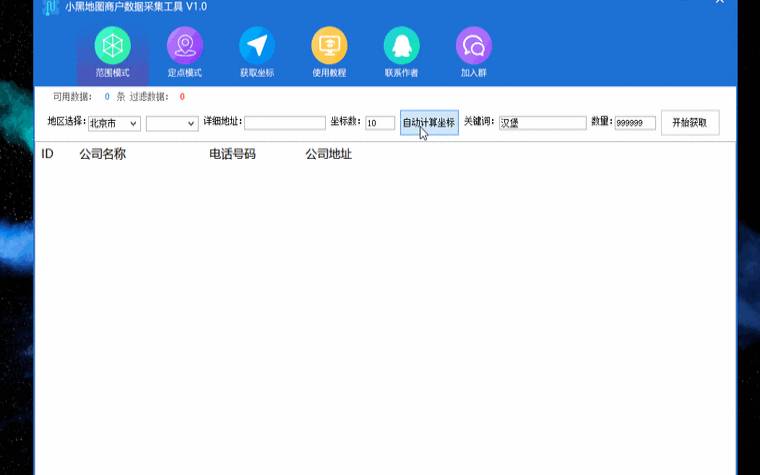
Task: Select the 范围模式 range mode icon
Action: [112, 52]
